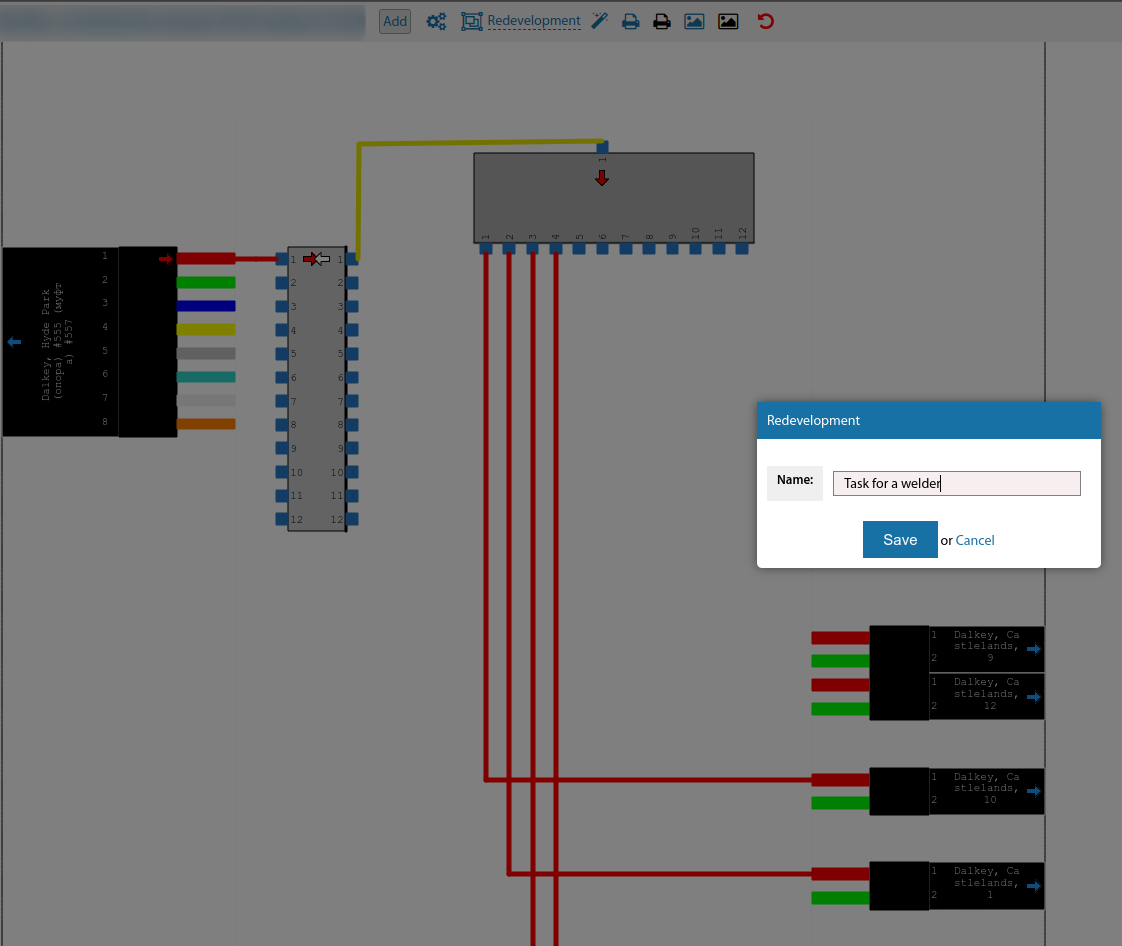Screen dimensions: 1122x946
Task: Click the magic wand tool icon
Action: point(600,21)
